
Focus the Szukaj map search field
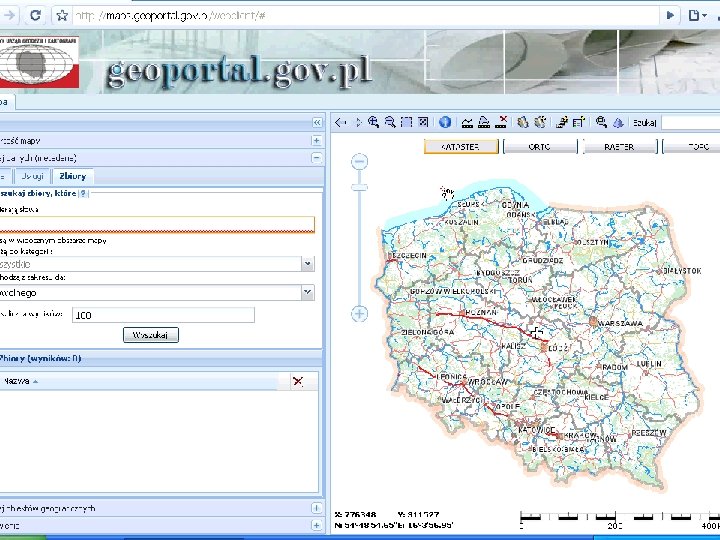691,123
